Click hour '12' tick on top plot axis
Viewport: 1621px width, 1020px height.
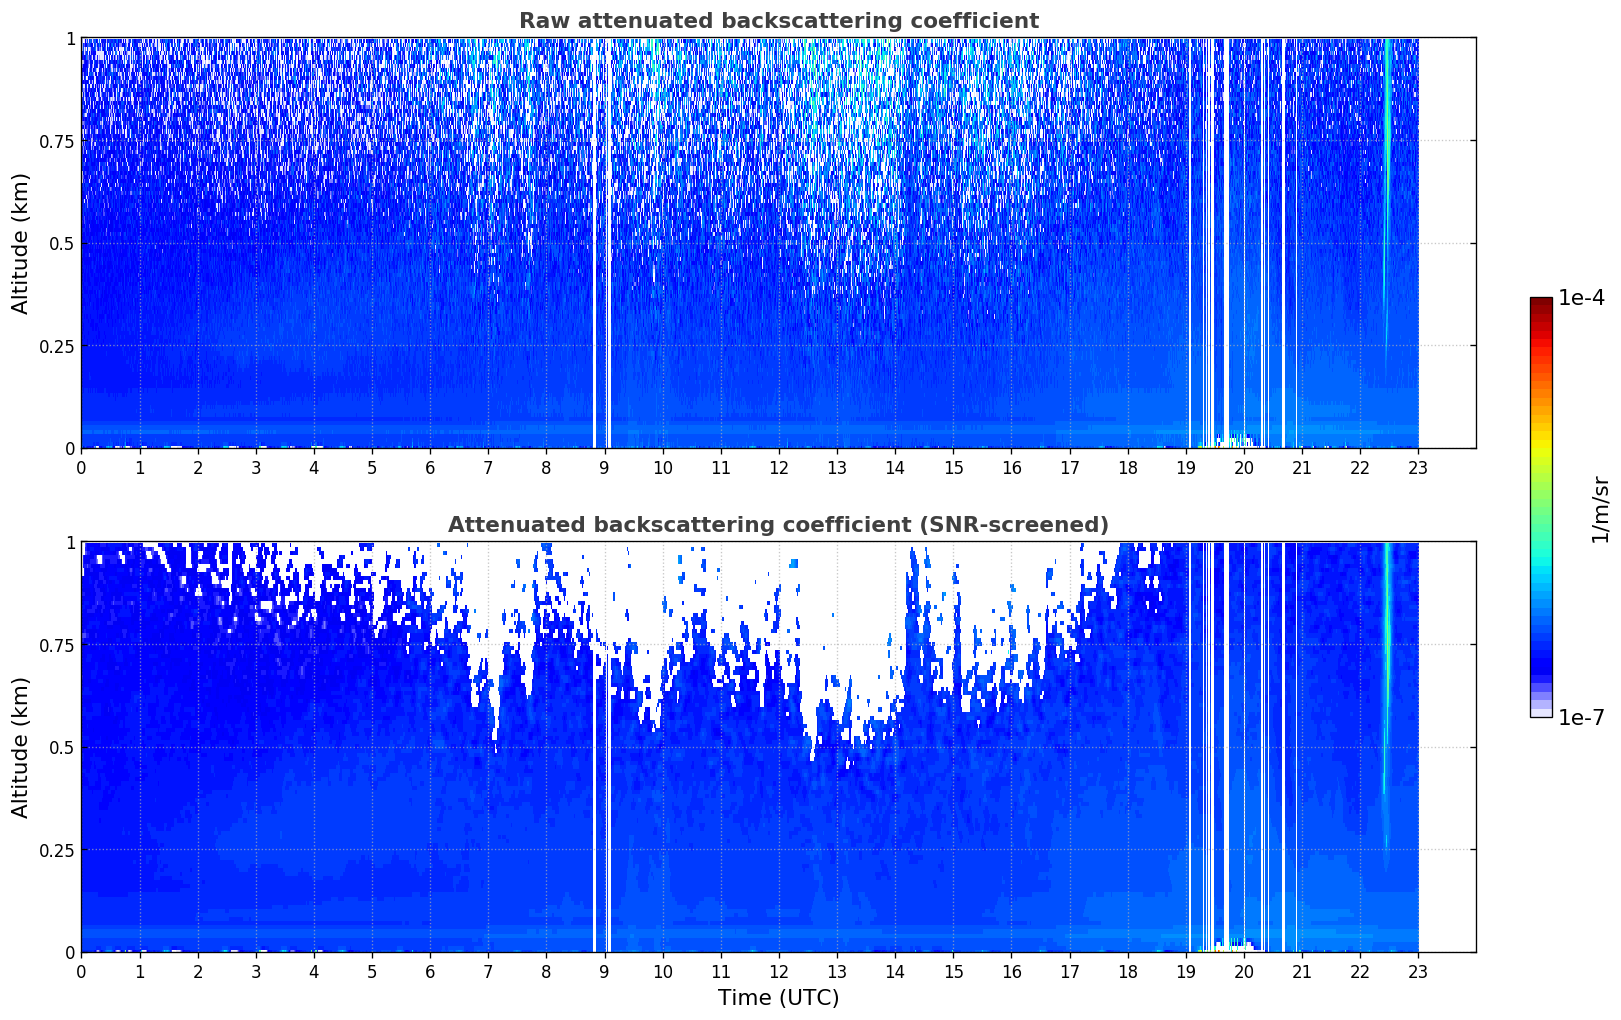coord(779,468)
